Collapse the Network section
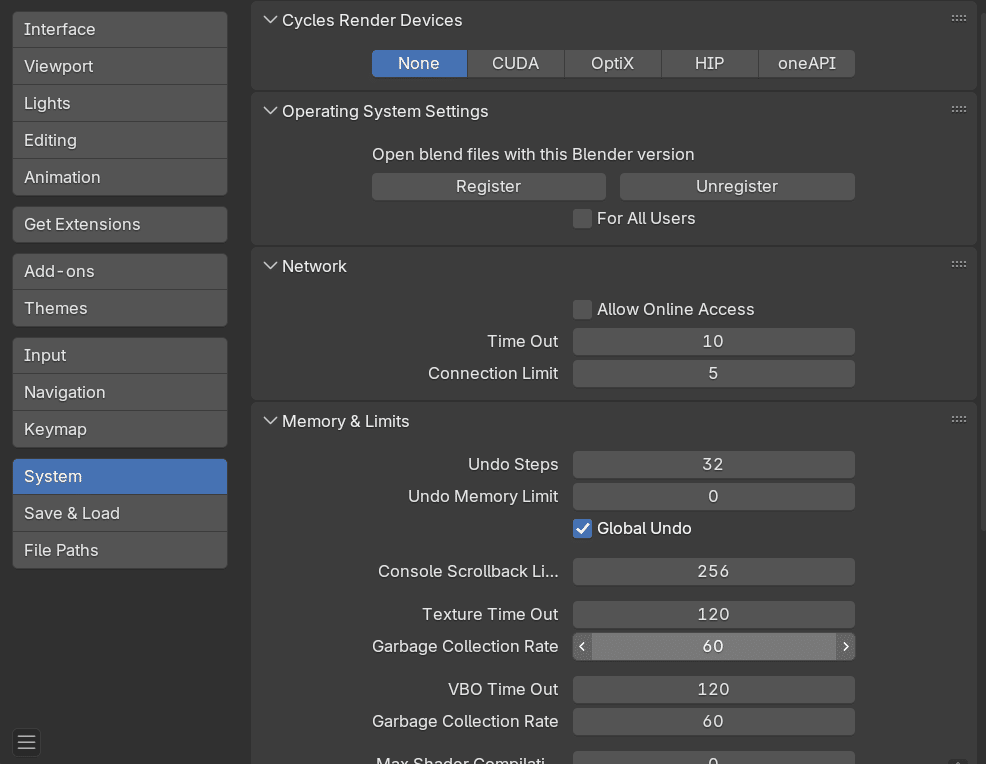The image size is (986, 764). (270, 266)
